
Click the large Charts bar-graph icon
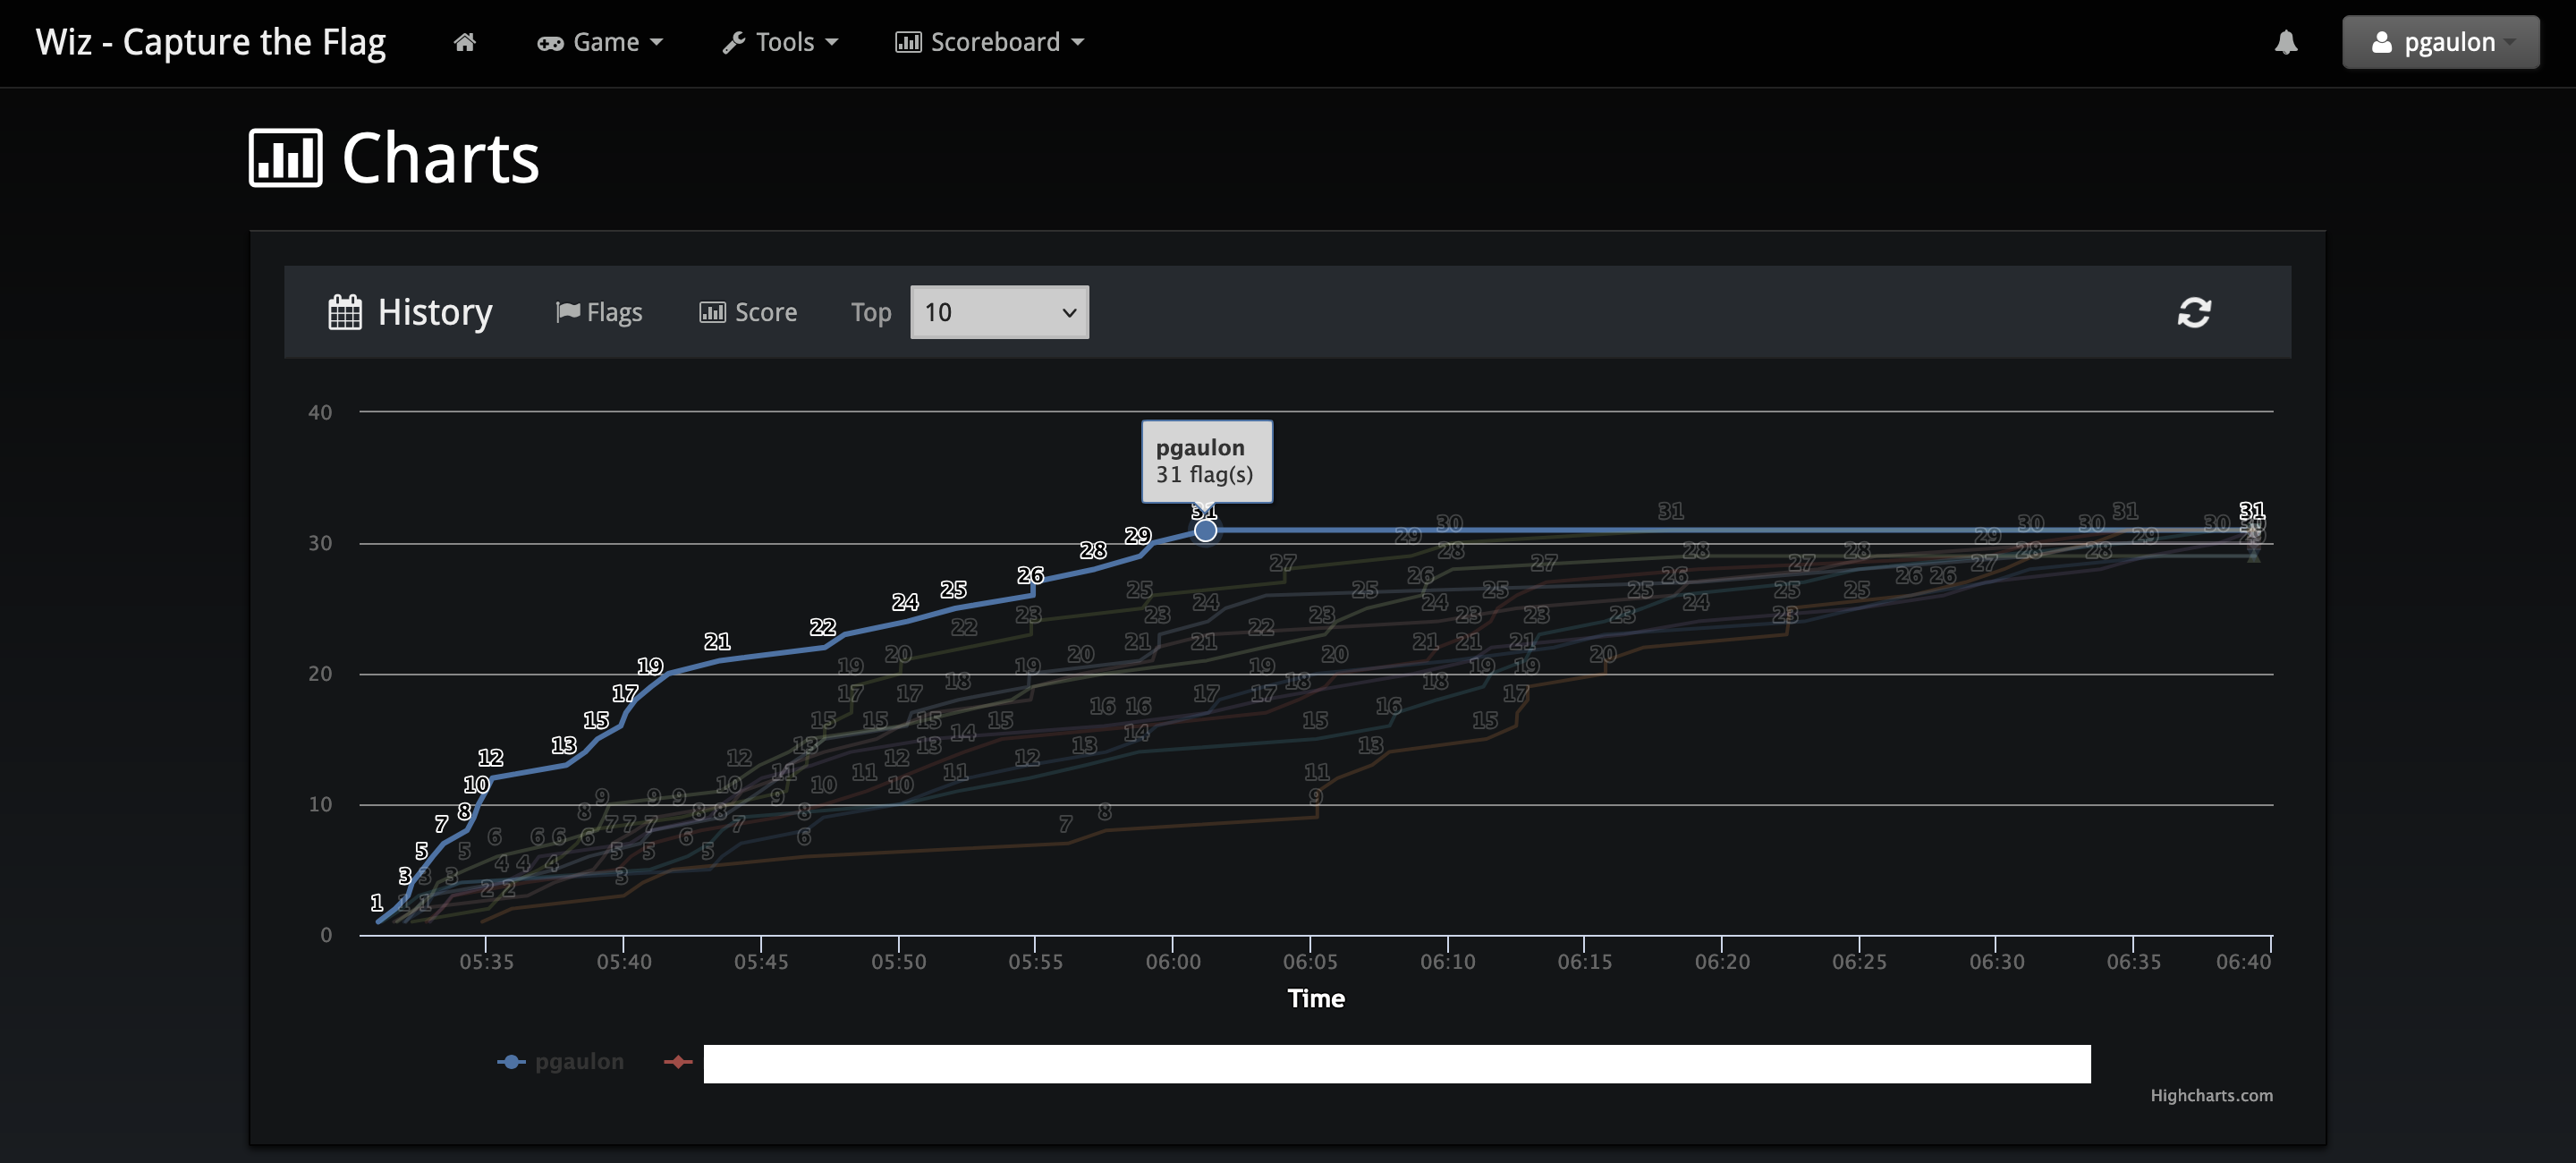click(x=286, y=158)
